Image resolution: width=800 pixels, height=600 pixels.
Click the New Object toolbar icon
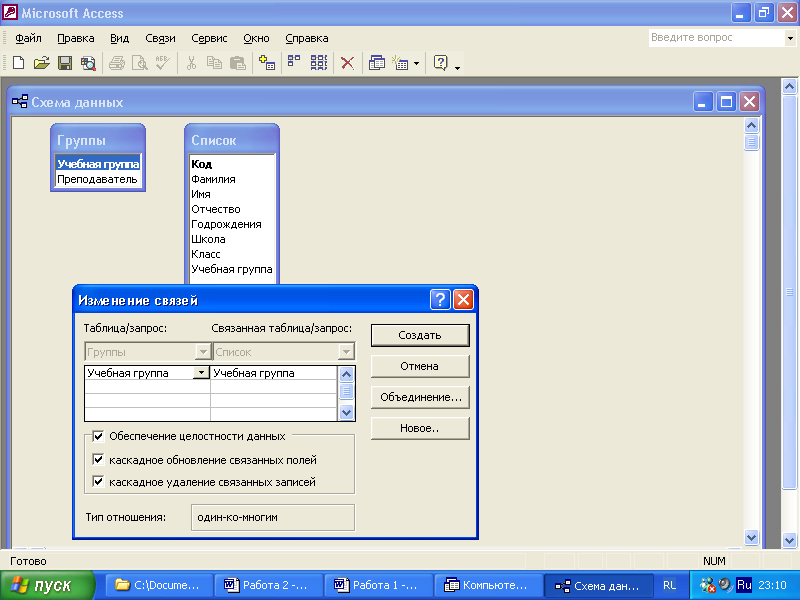(x=401, y=63)
